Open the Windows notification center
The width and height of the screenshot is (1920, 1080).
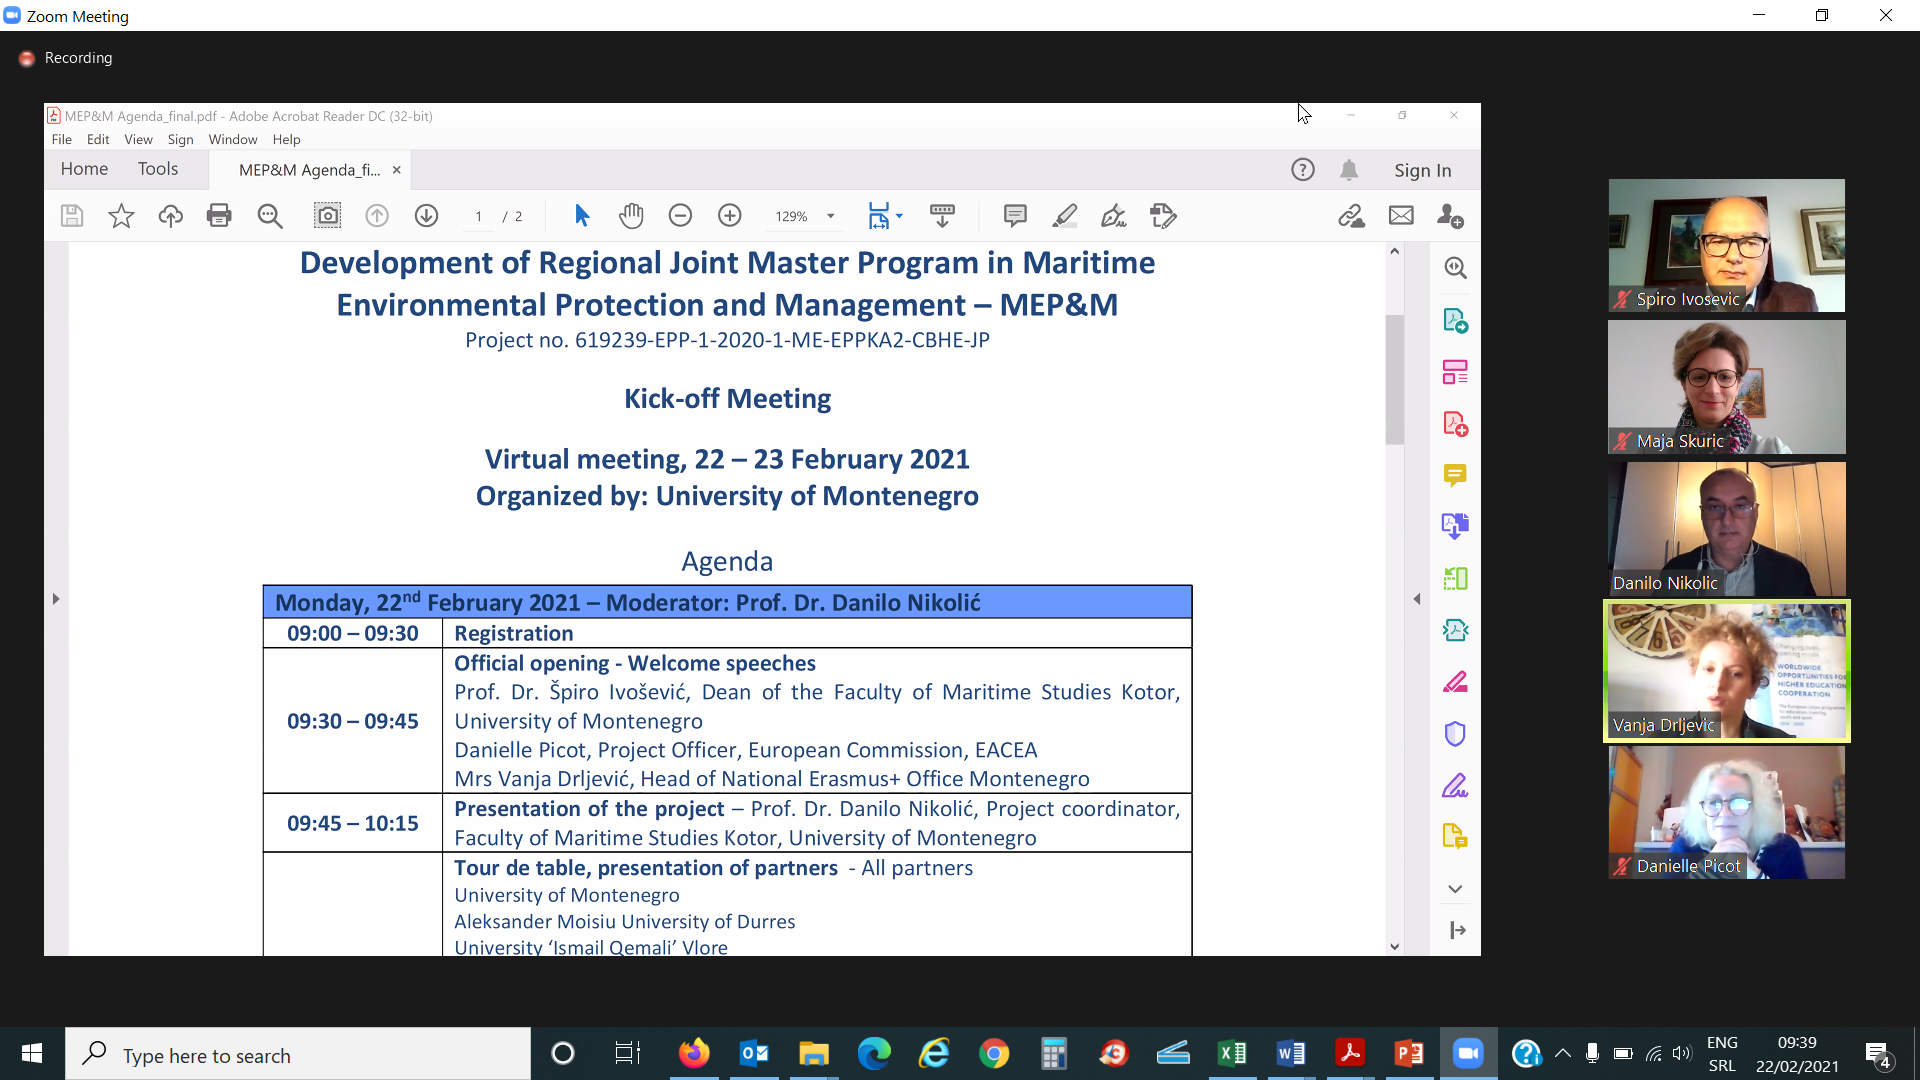coord(1878,1055)
